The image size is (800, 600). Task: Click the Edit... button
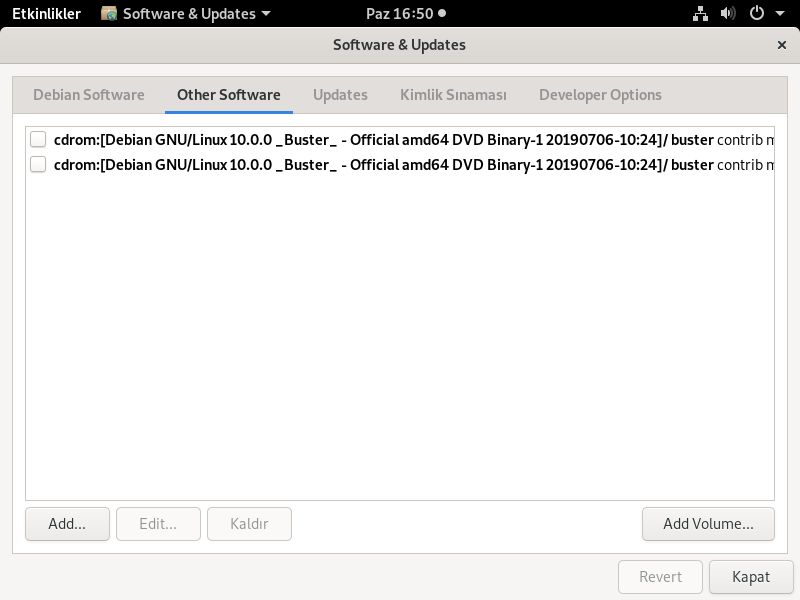158,524
